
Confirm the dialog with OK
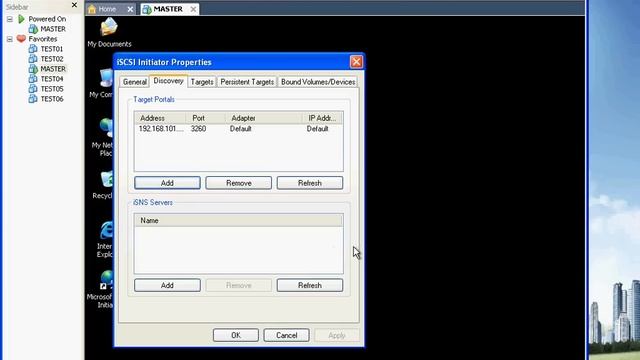236,335
